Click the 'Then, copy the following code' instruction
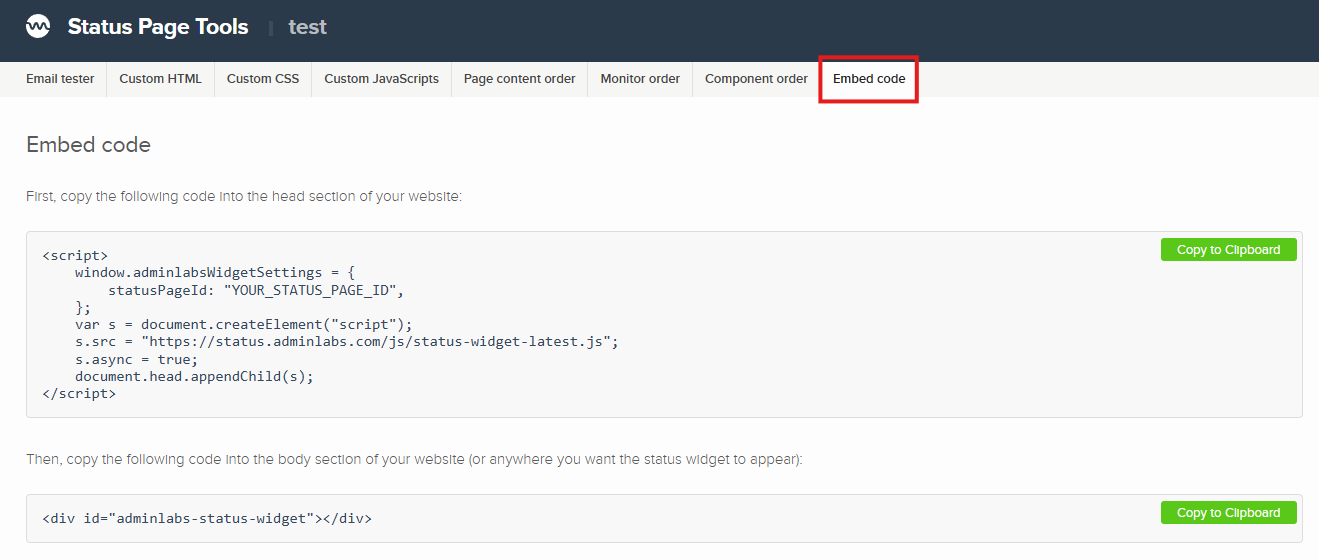1319x560 pixels. [414, 460]
